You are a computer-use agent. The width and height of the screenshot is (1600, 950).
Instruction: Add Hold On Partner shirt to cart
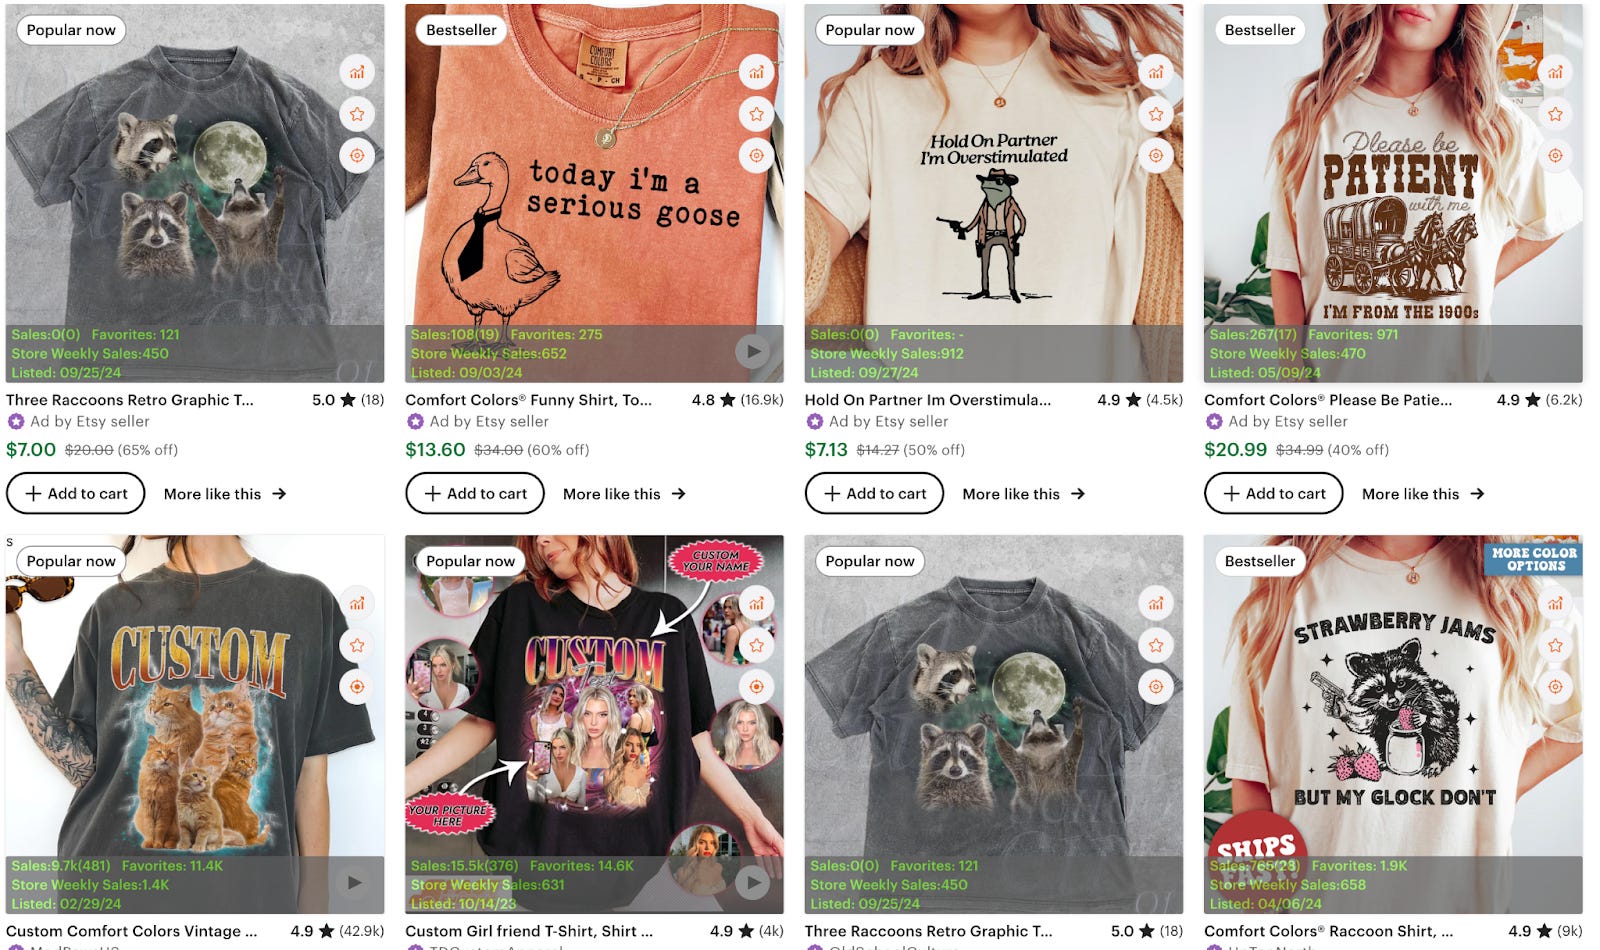pos(874,493)
